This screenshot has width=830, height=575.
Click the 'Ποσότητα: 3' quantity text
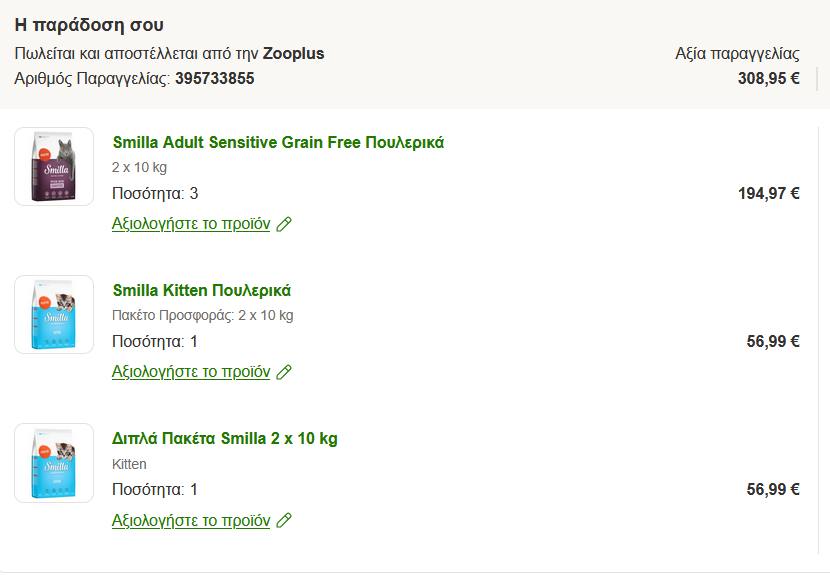(x=155, y=193)
